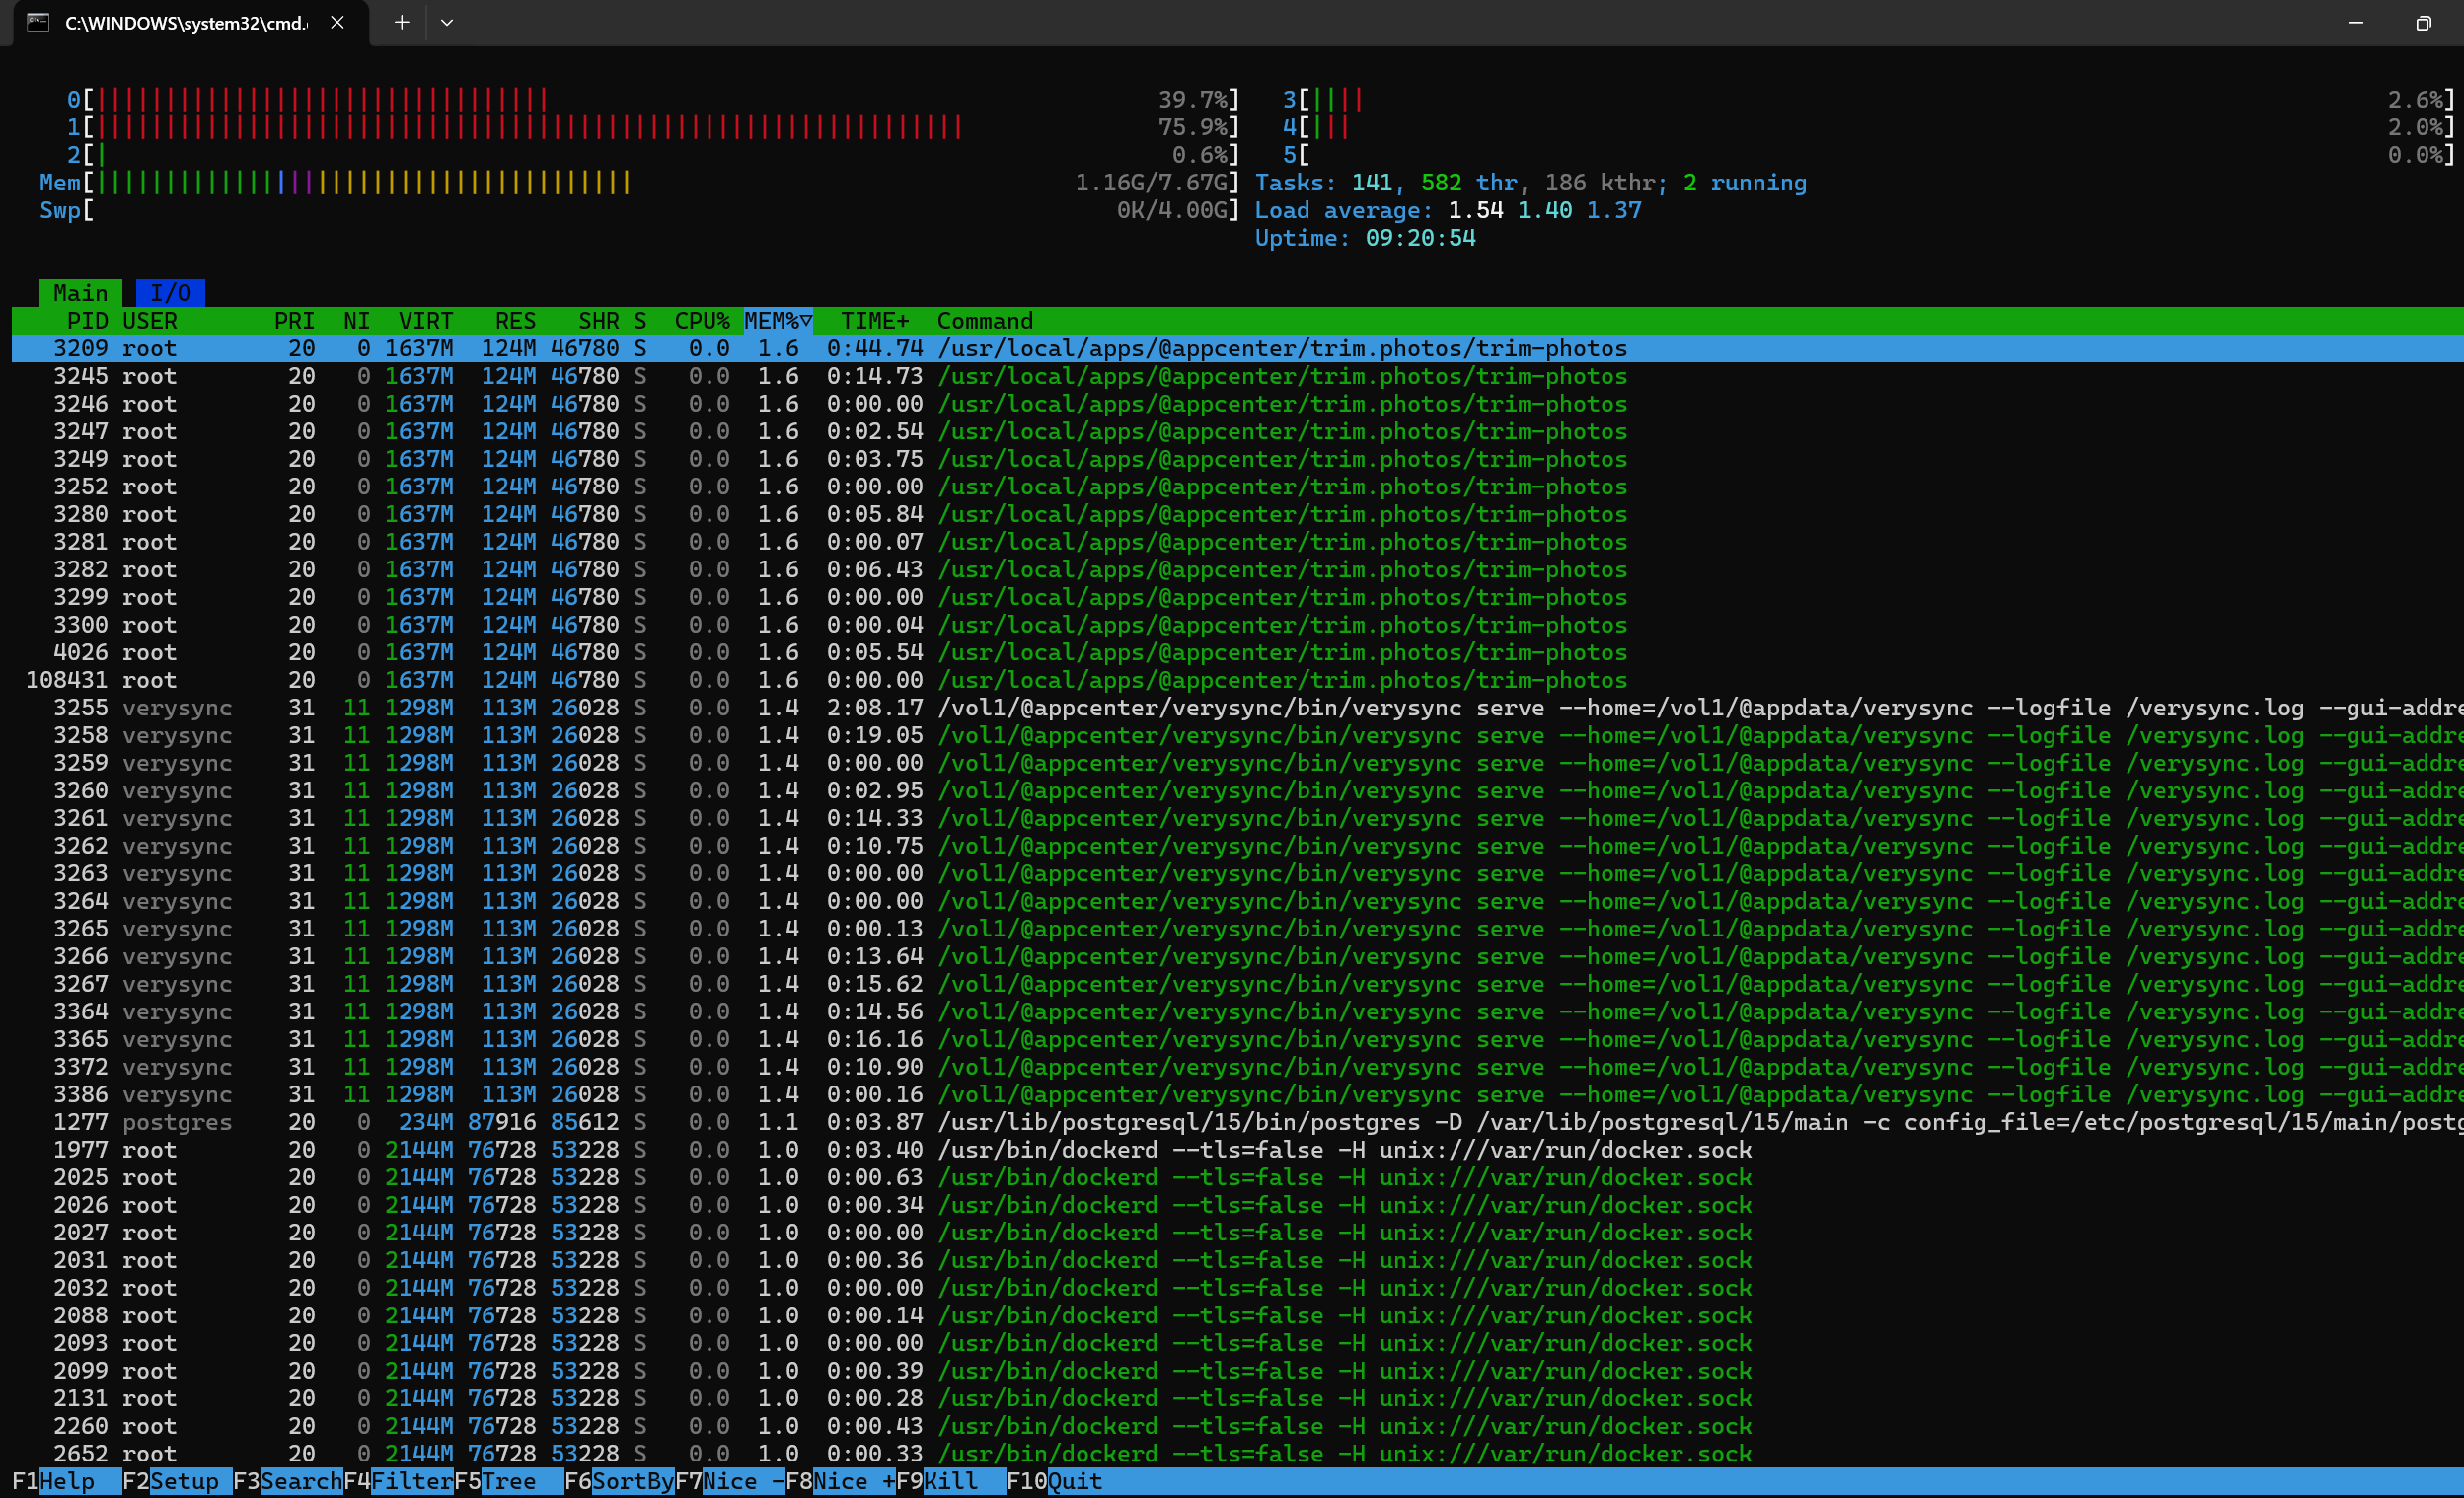The width and height of the screenshot is (2464, 1498).
Task: Select the Main tab in htop
Action: (80, 293)
